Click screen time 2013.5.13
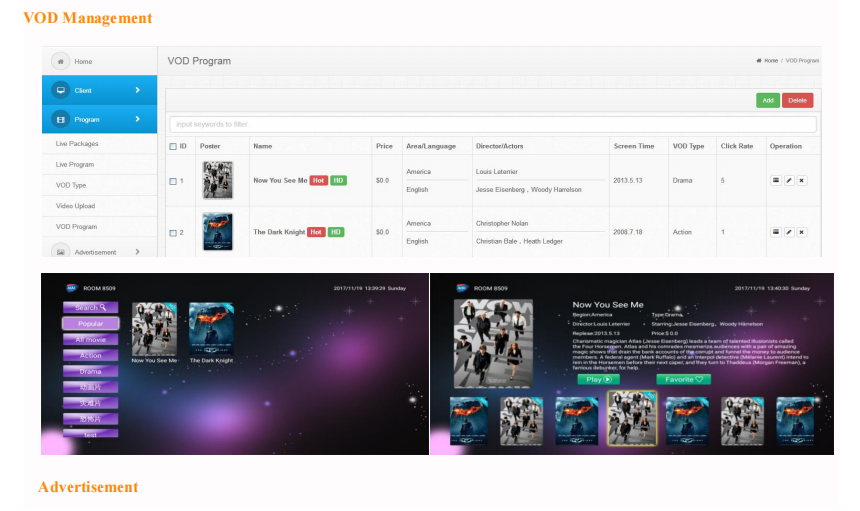 point(627,180)
